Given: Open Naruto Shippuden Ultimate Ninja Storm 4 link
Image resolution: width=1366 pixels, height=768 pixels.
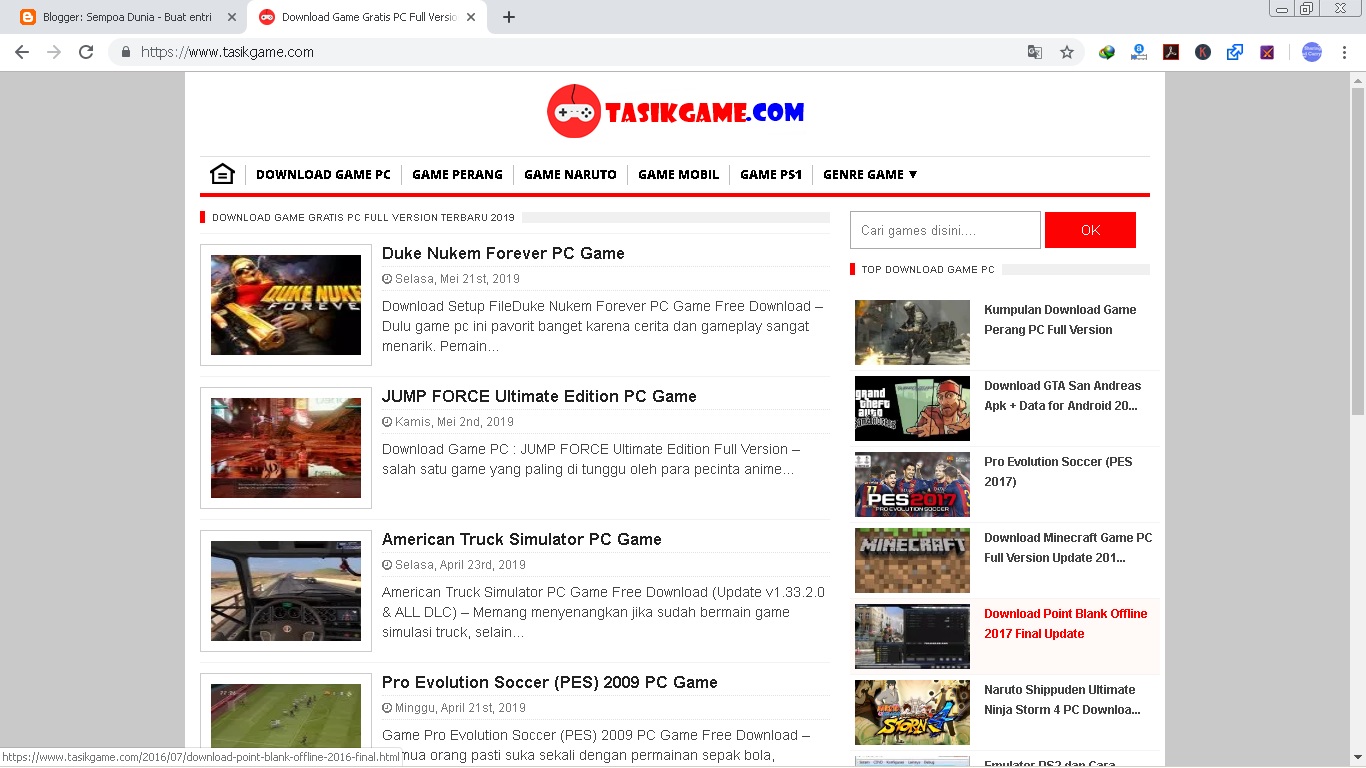Looking at the screenshot, I should [1062, 700].
